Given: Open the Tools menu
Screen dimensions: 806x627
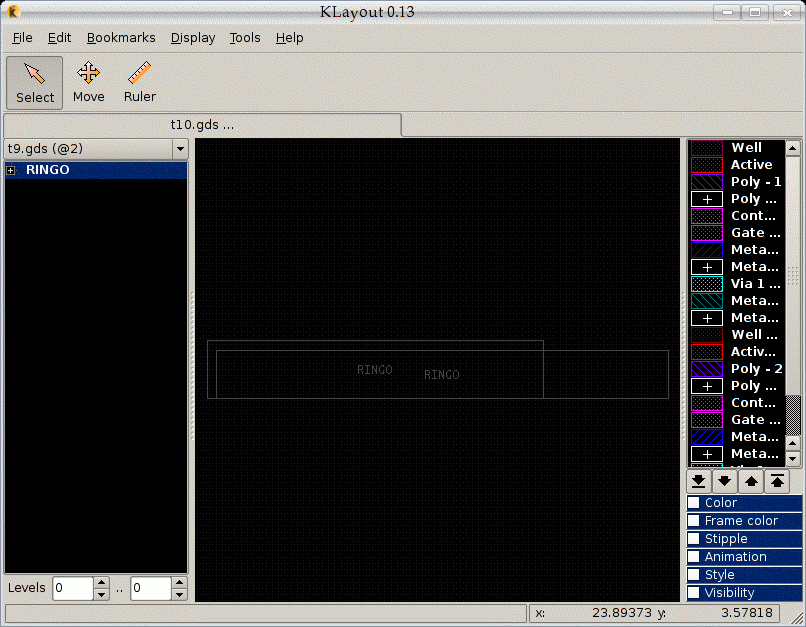Looking at the screenshot, I should coord(245,38).
